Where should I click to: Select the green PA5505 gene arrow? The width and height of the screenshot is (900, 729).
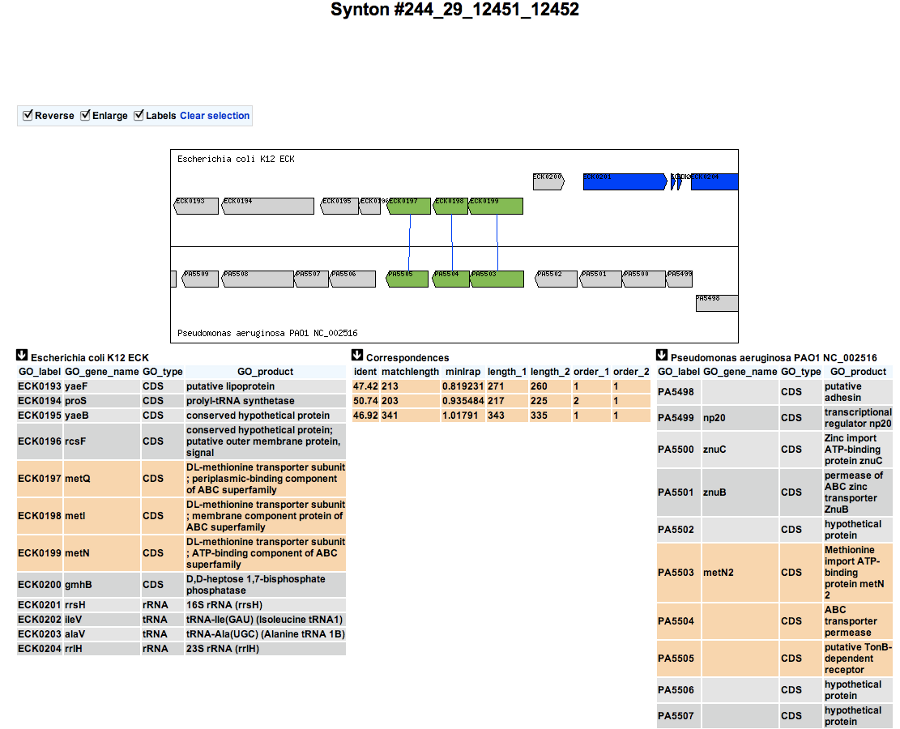coord(408,279)
